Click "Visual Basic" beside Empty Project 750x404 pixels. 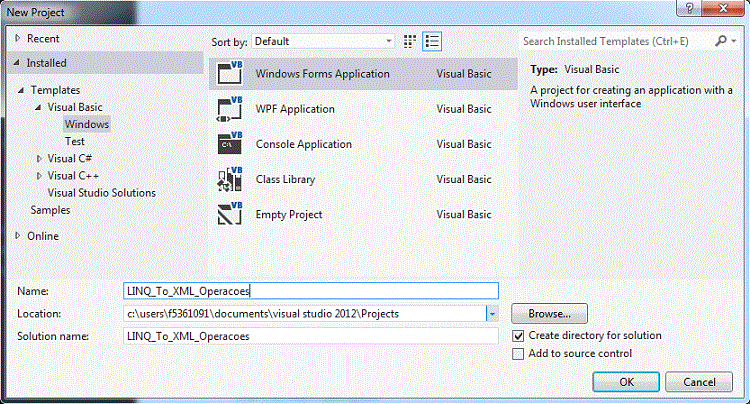[463, 215]
